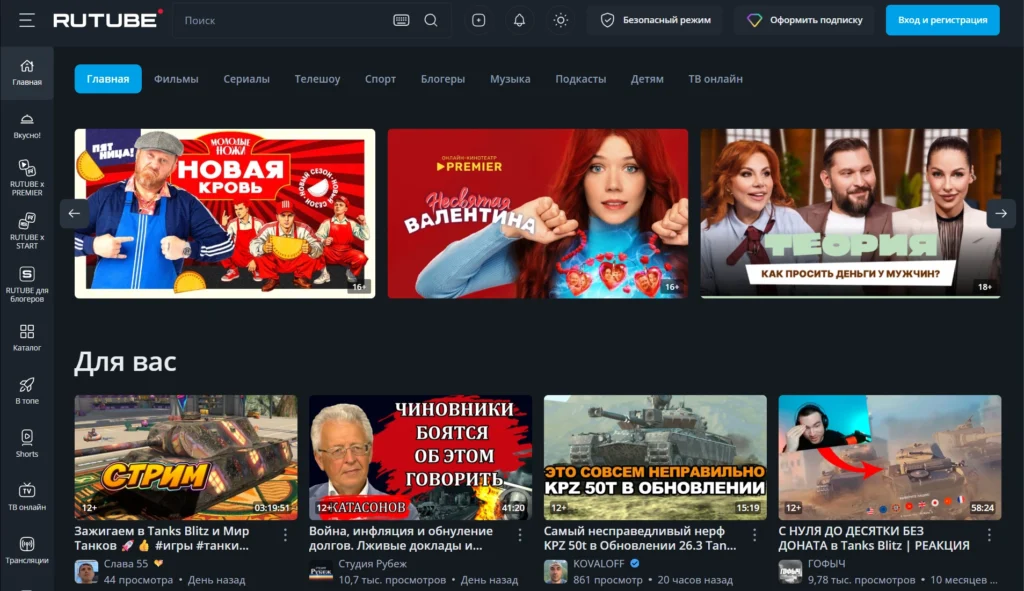The width and height of the screenshot is (1024, 591).
Task: Open the В топе sidebar section
Action: coord(27,387)
